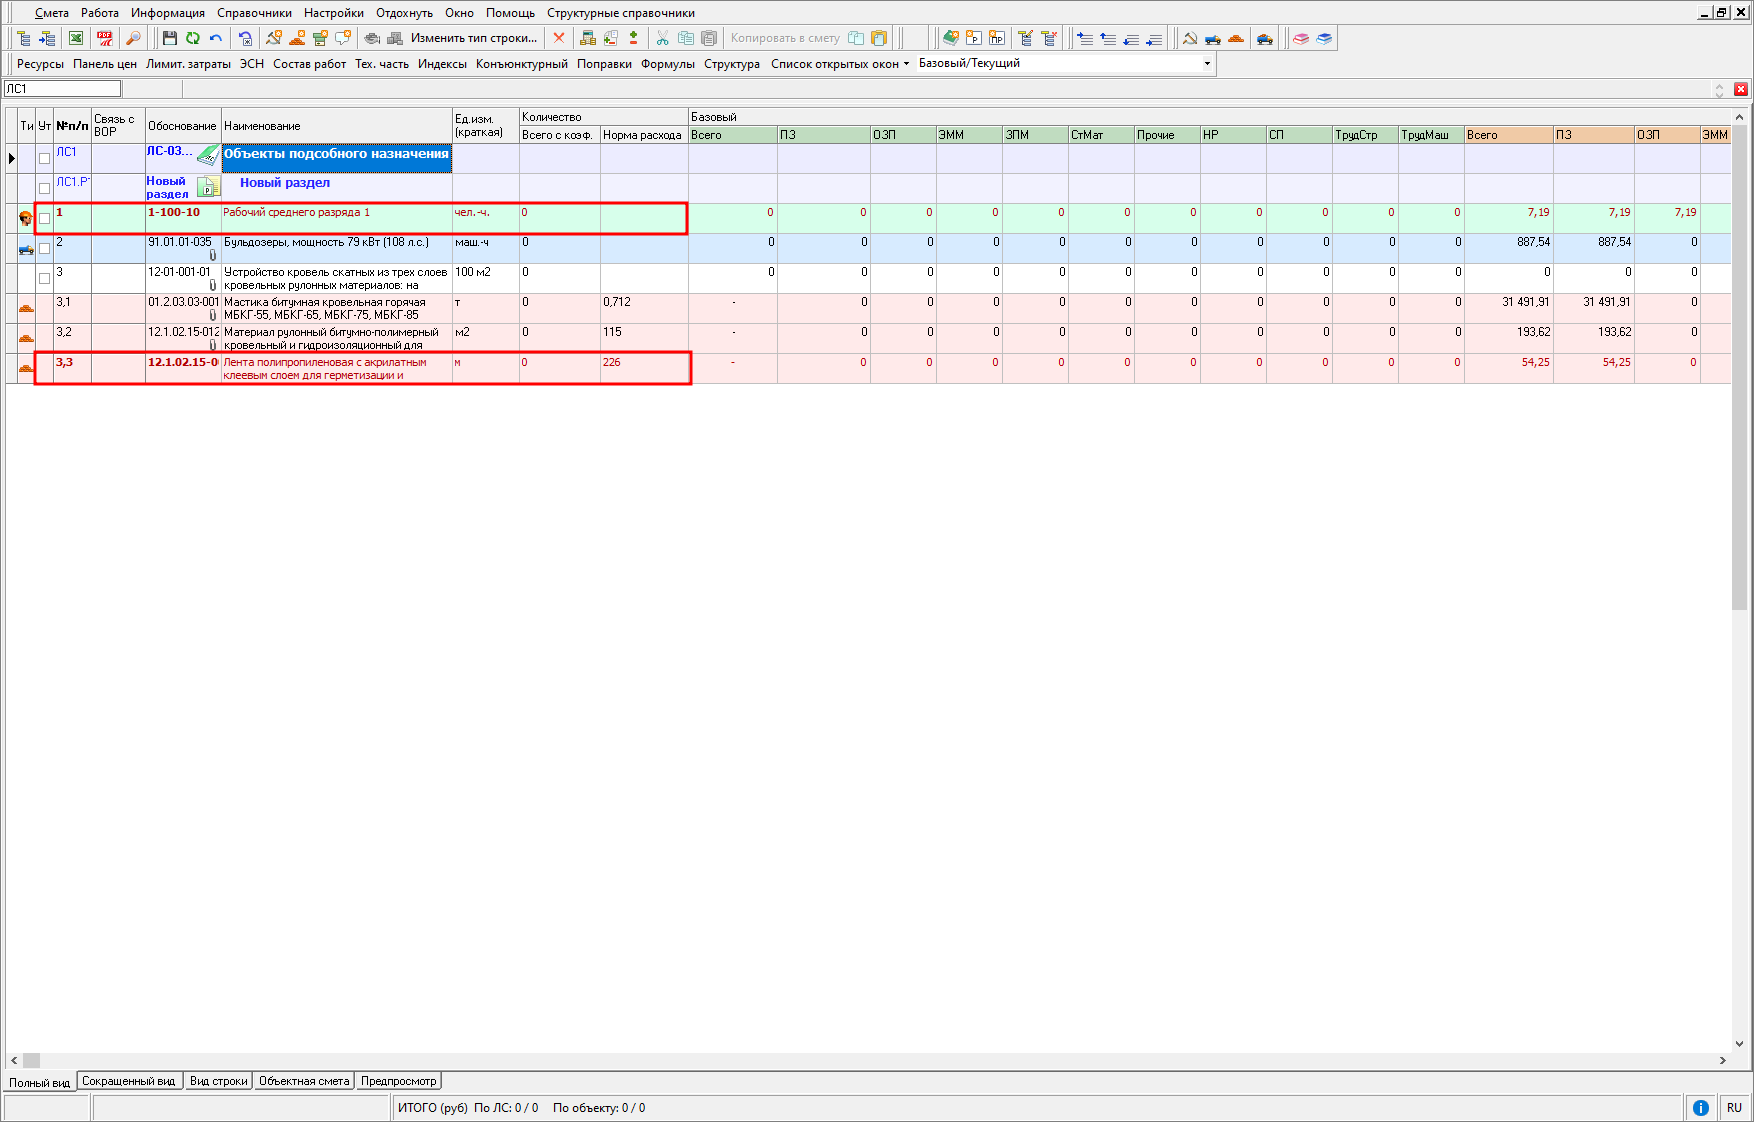The image size is (1754, 1122).
Task: Click the PDF export icon
Action: pyautogui.click(x=104, y=38)
